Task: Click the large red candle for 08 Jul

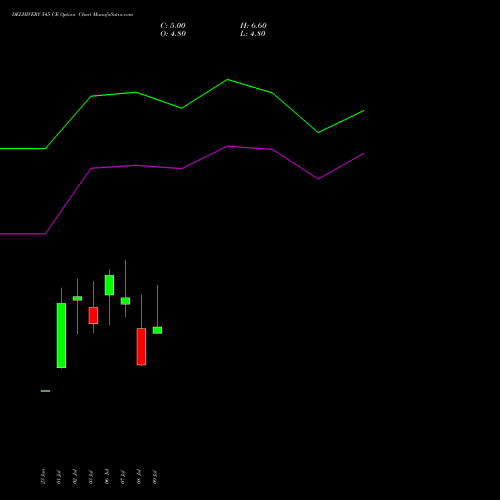Action: 141,347
